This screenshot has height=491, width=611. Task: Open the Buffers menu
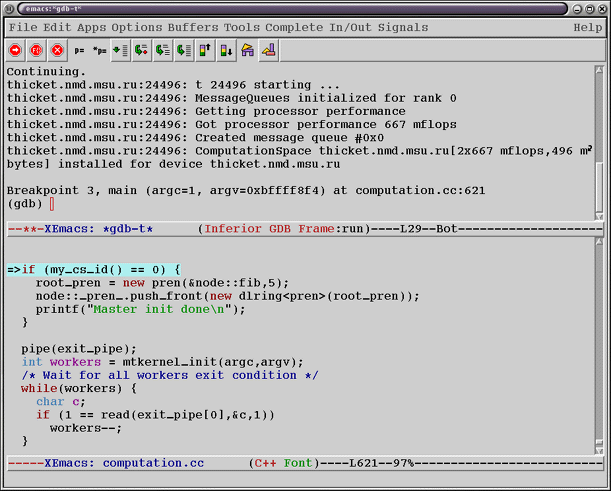(193, 27)
